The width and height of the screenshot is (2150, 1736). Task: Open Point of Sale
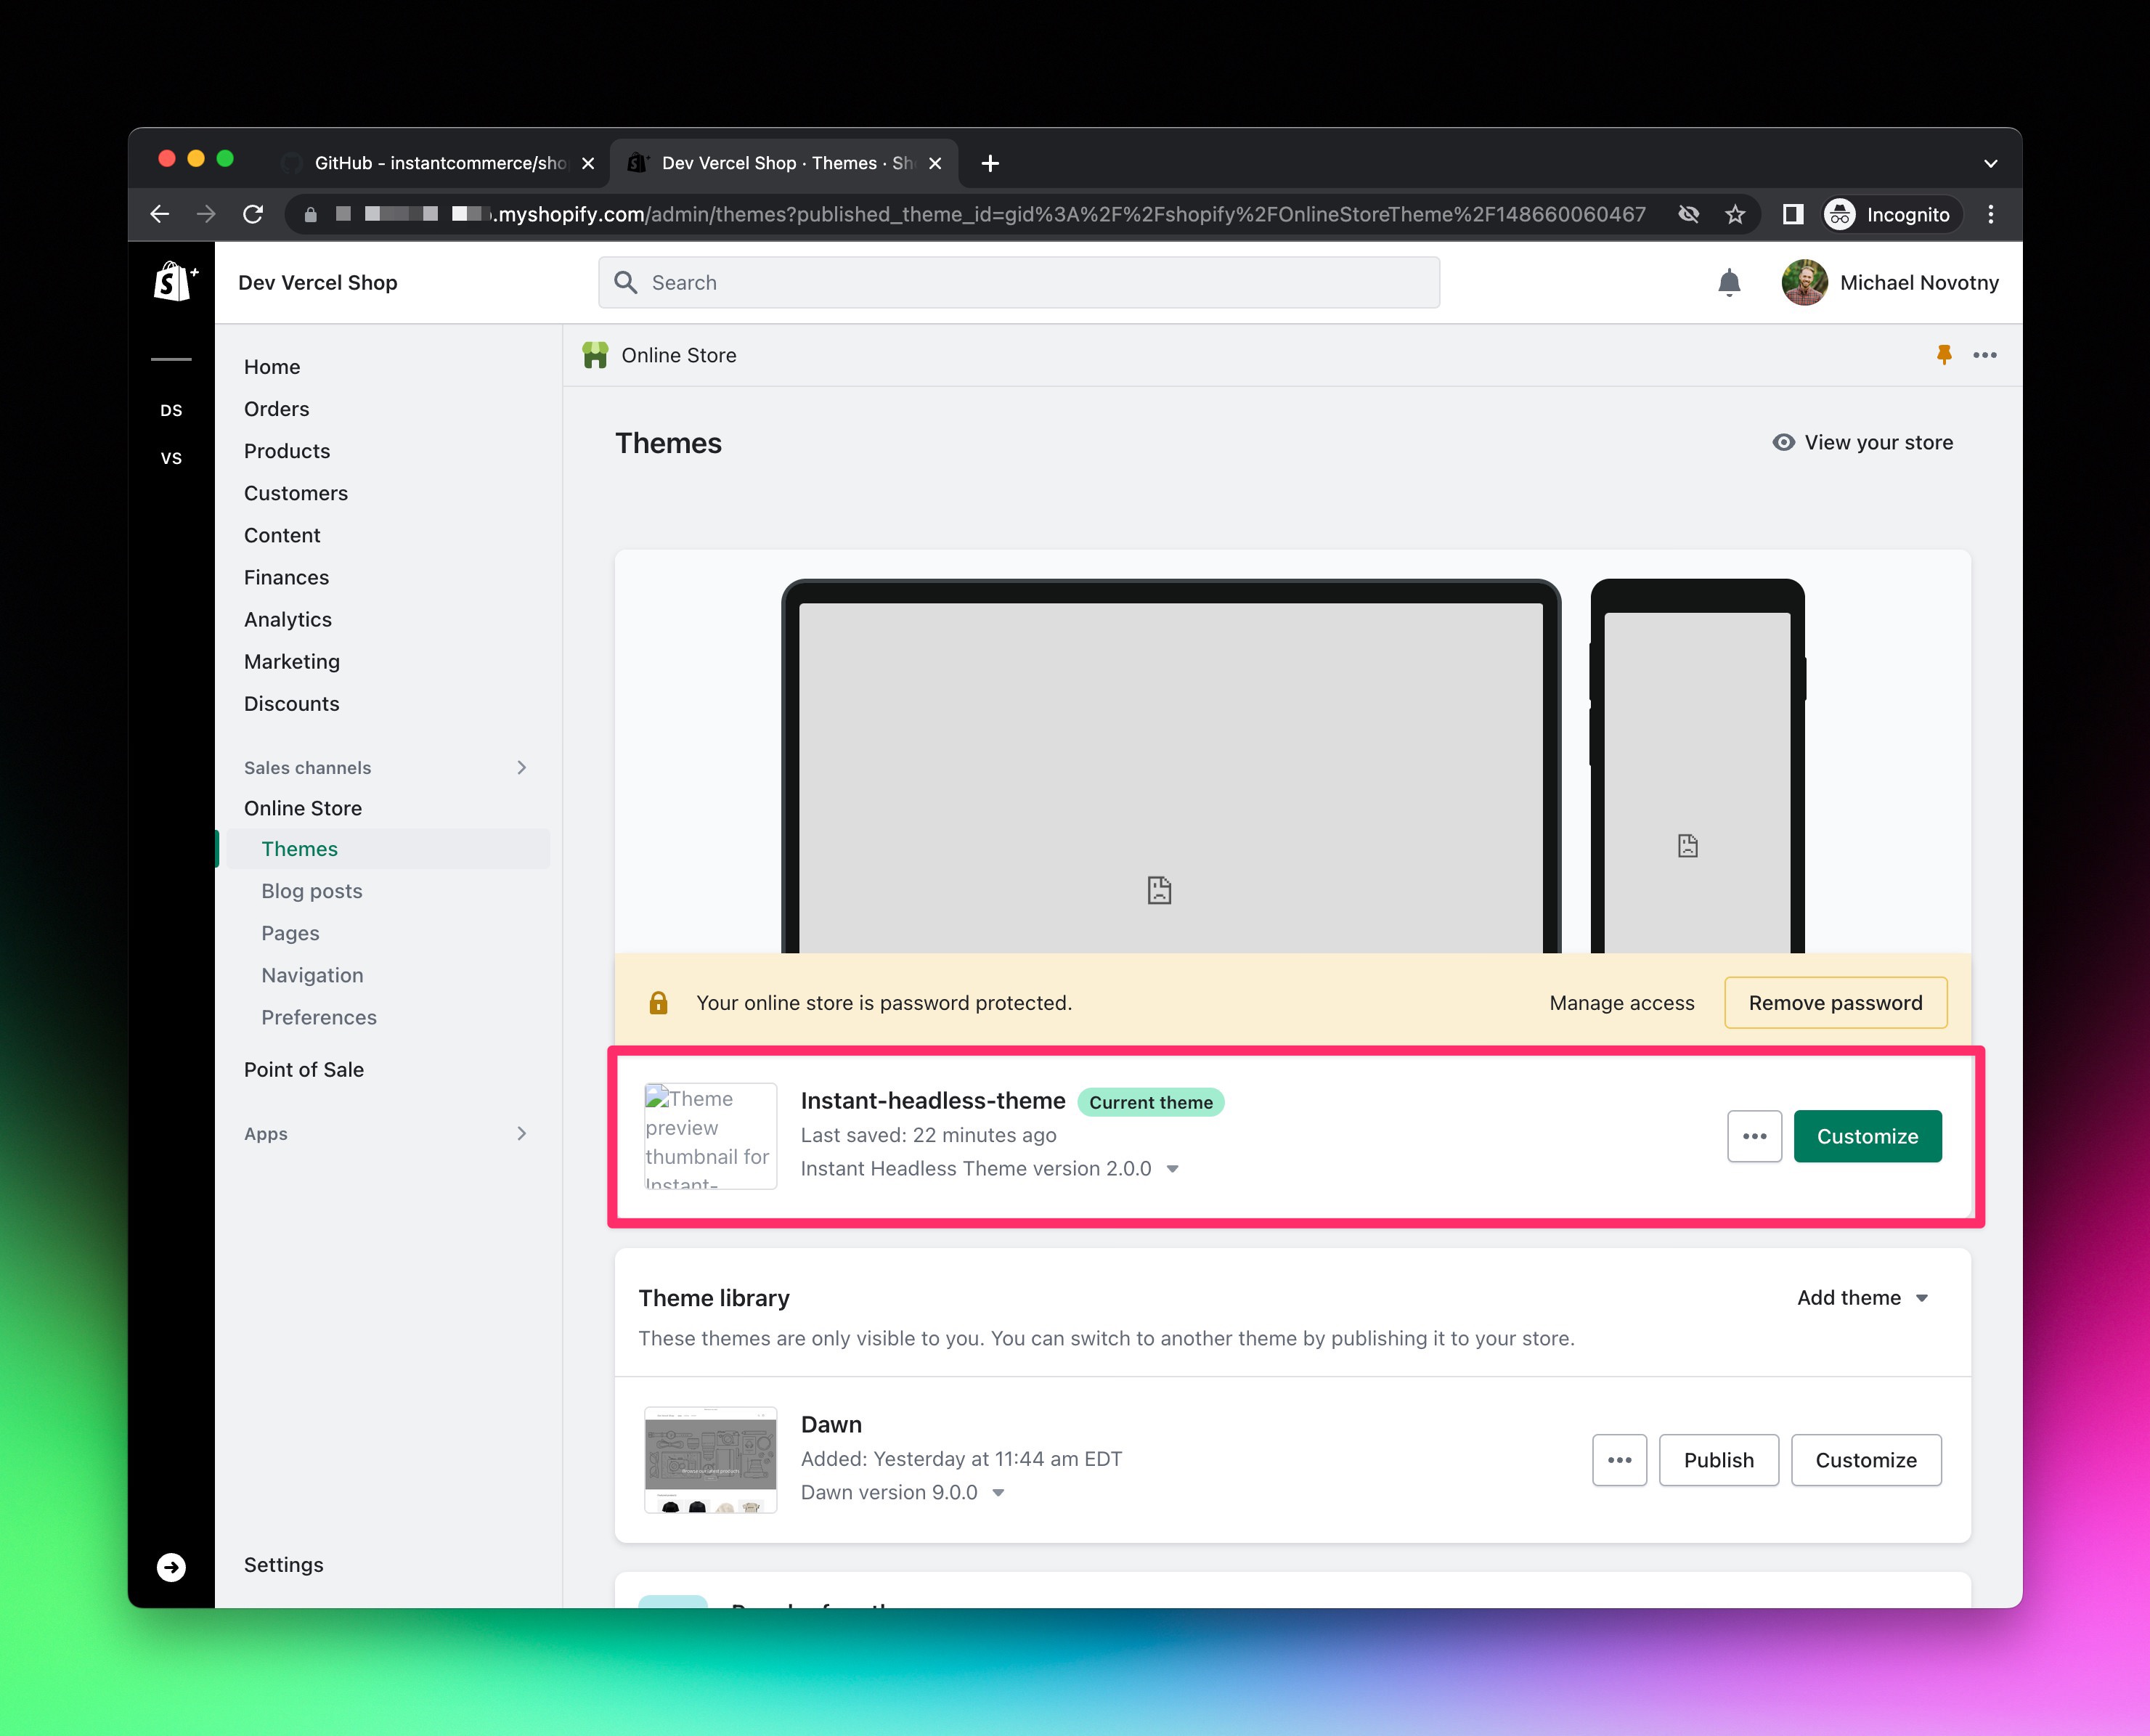[304, 1070]
